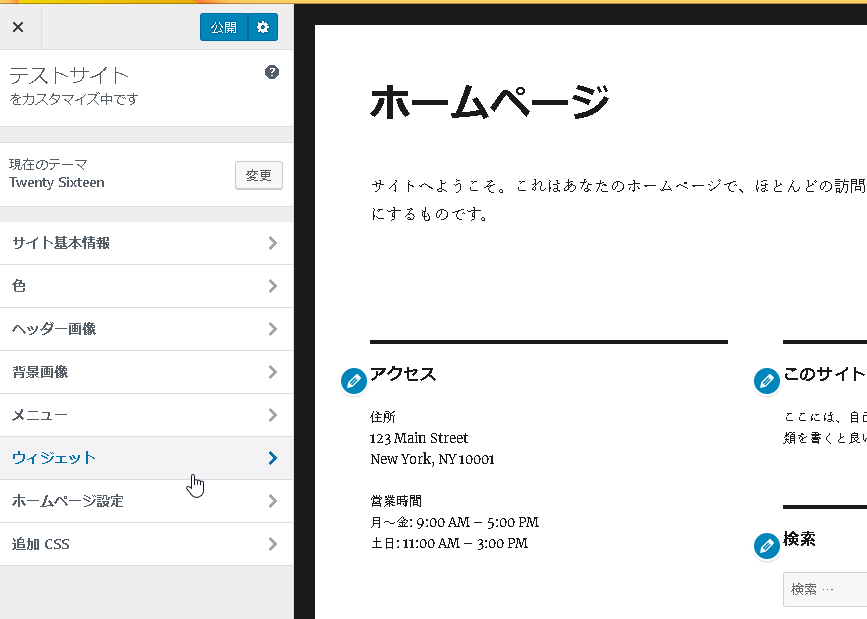The image size is (867, 619).
Task: Close the customizer with the X icon
Action: tap(18, 27)
